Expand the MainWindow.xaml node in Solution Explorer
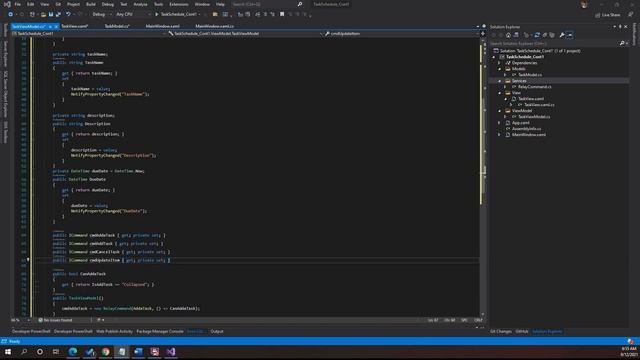Screen dimensions: 640x360 point(499,134)
